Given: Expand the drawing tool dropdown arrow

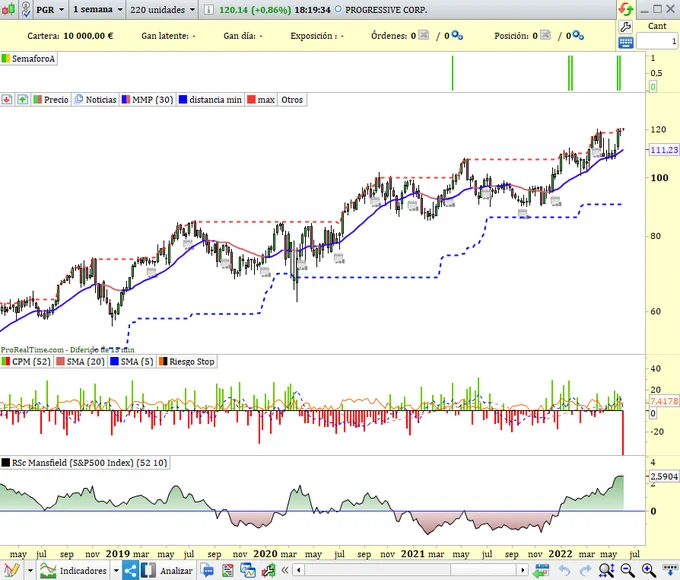Looking at the screenshot, I should coord(30,570).
